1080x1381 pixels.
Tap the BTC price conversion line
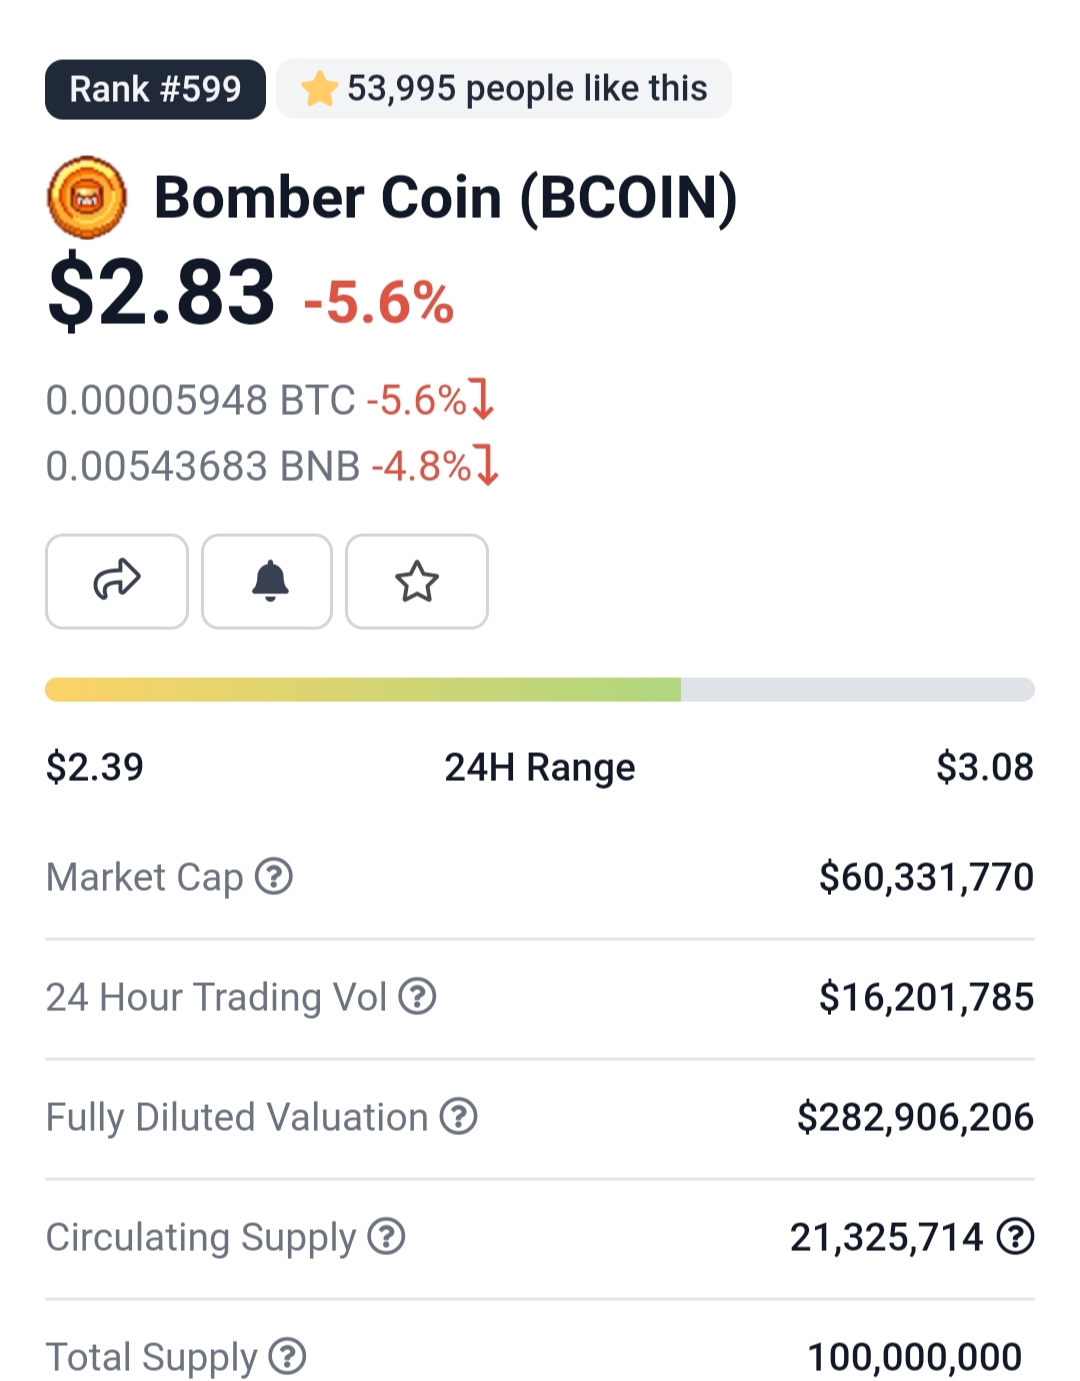tap(270, 400)
